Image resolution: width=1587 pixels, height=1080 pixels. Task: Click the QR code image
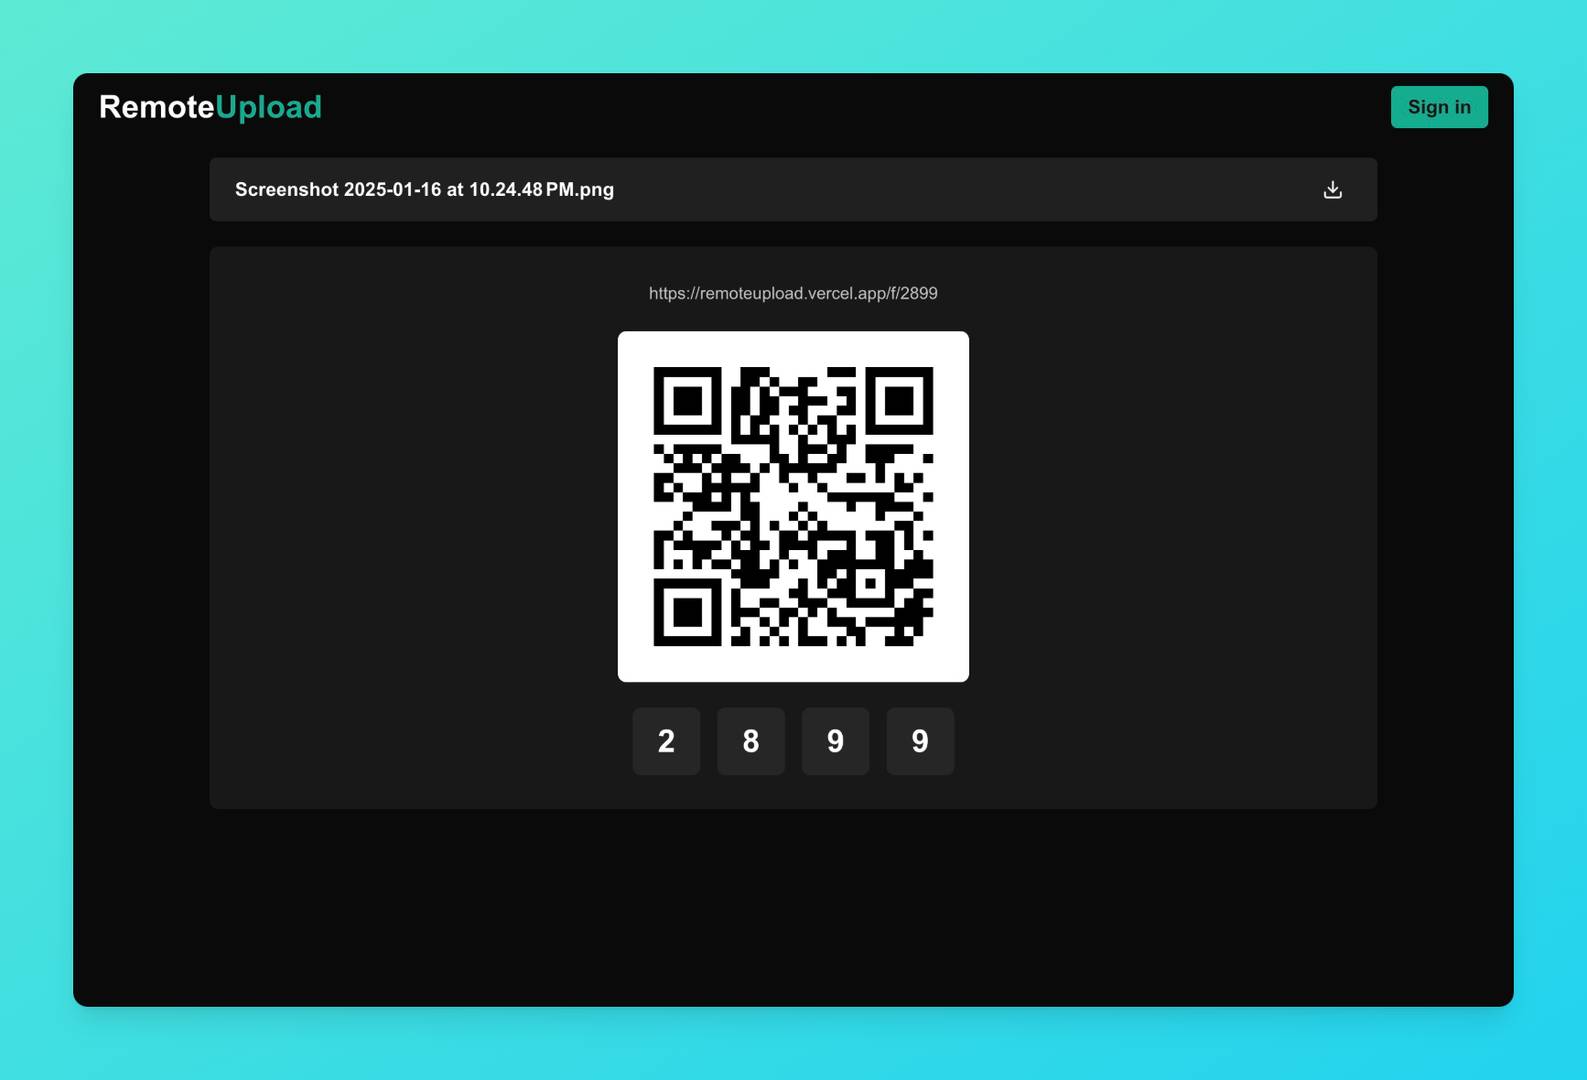[x=793, y=506]
